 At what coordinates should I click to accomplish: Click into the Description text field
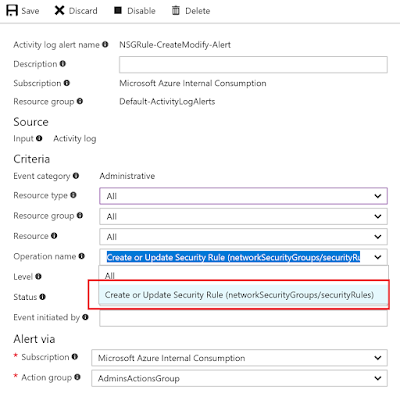253,64
